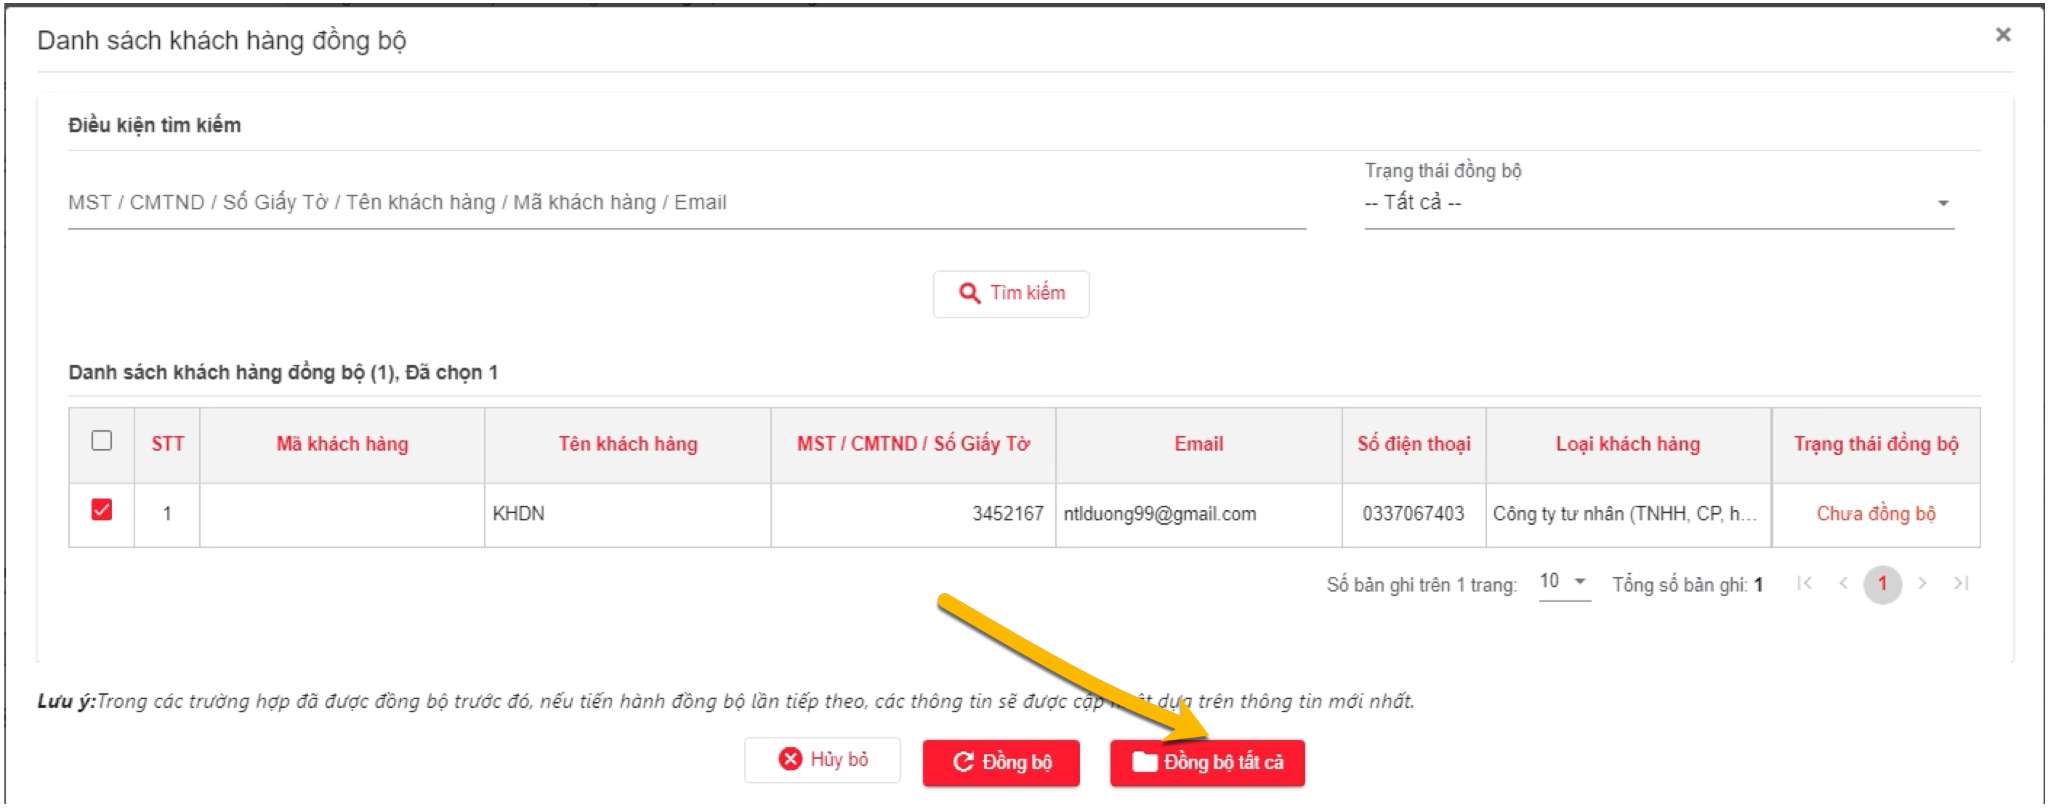Click the refresh icon on Đồng bộ

point(963,762)
